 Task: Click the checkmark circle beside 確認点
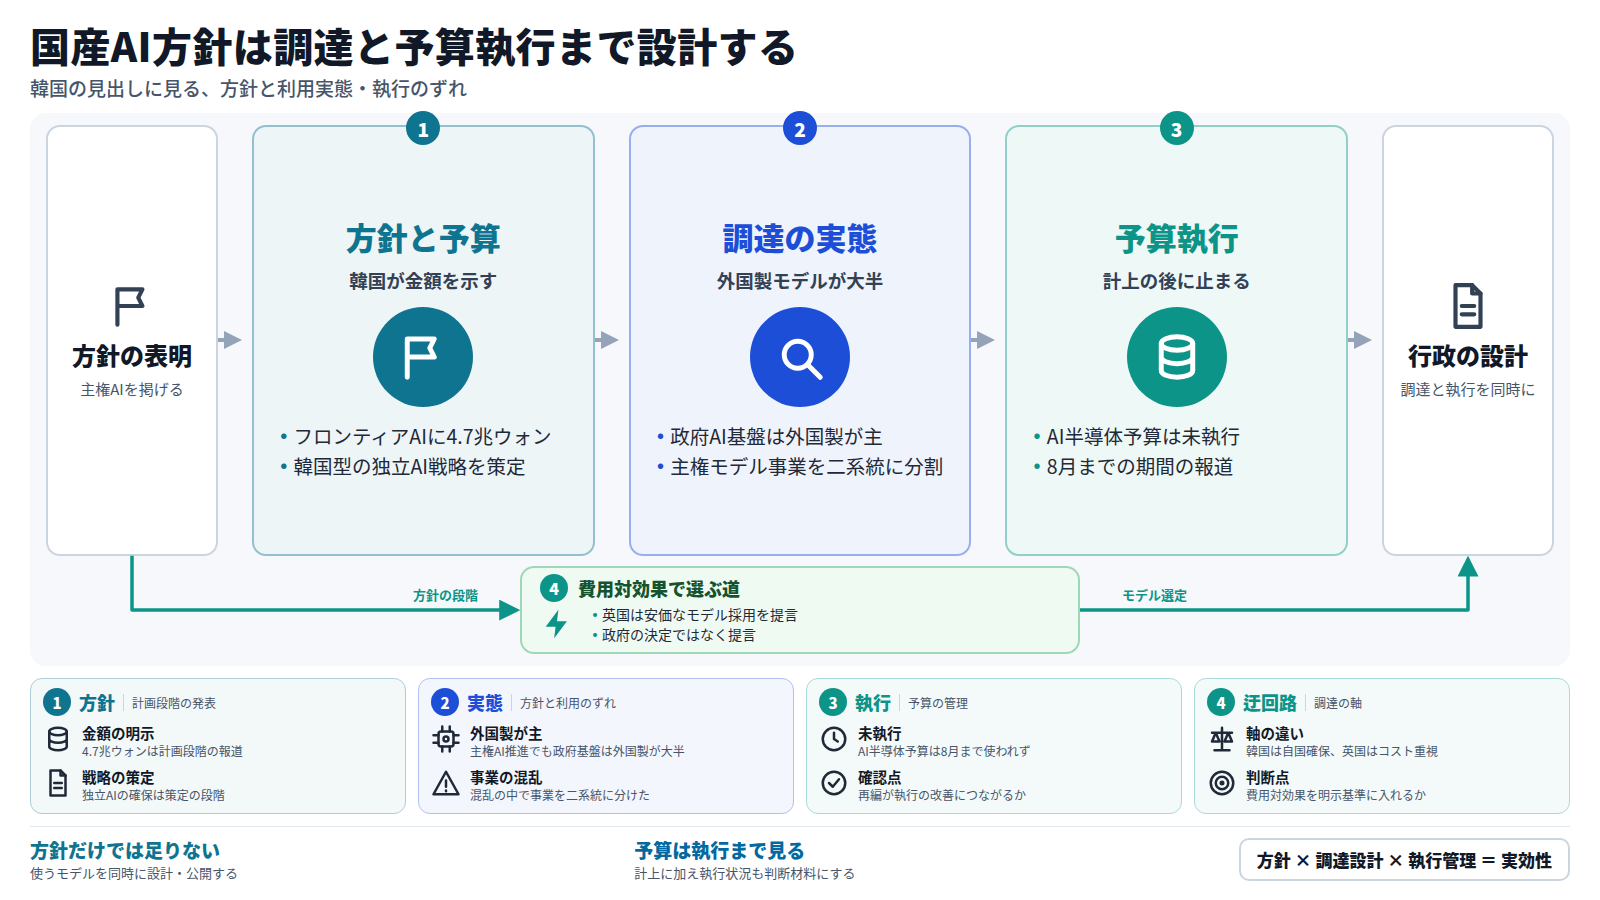tap(834, 783)
